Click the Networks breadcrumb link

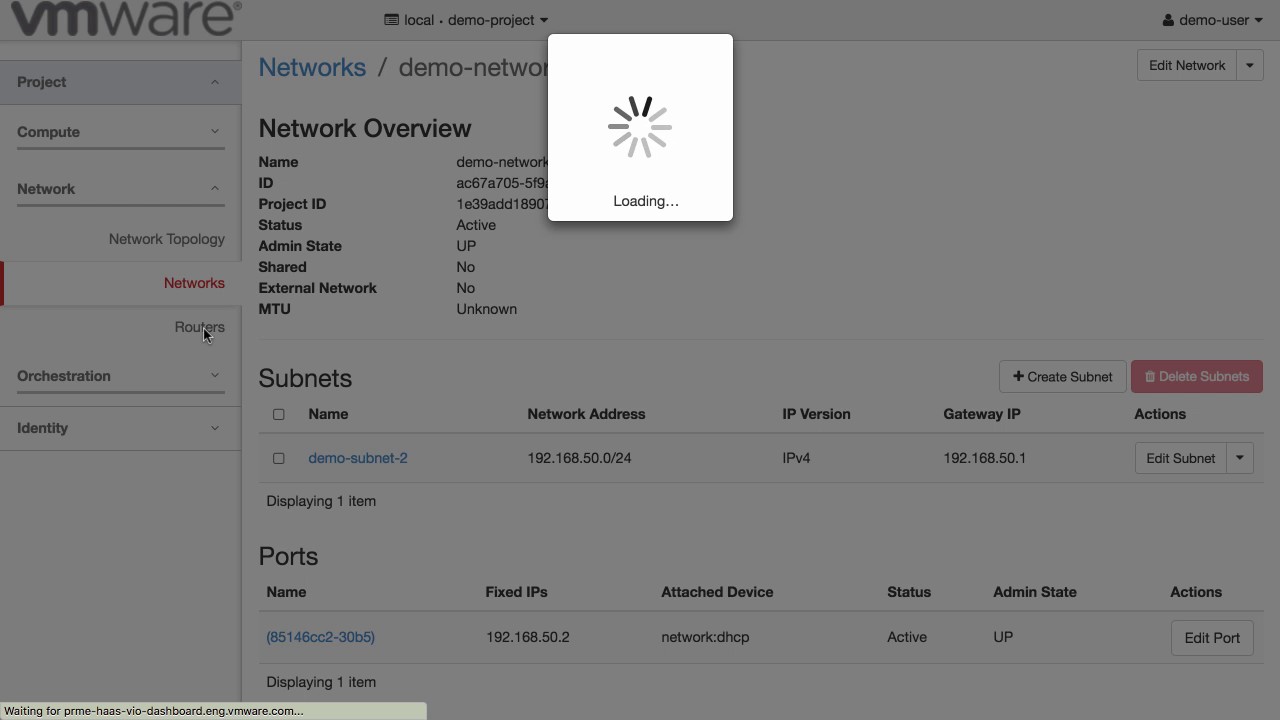pos(312,67)
